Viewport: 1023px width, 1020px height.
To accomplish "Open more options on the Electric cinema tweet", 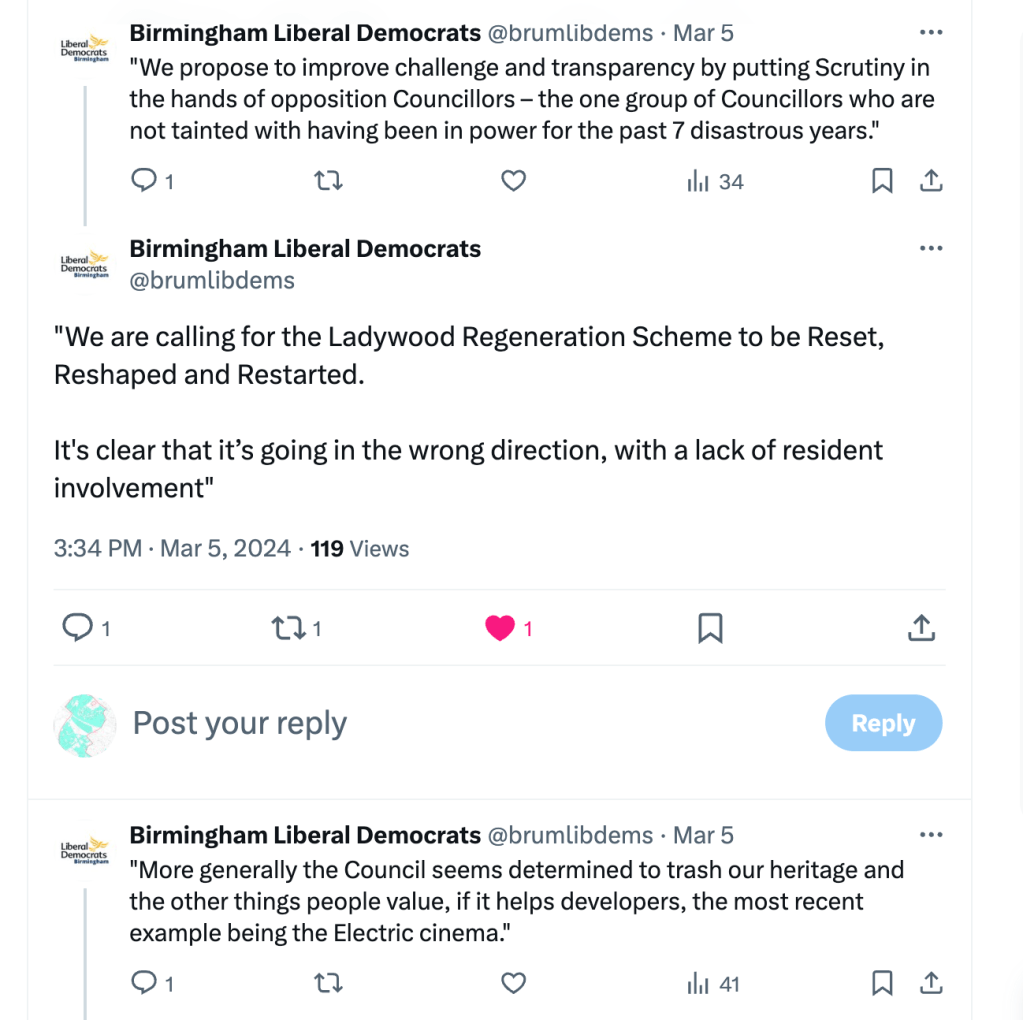I will point(931,835).
